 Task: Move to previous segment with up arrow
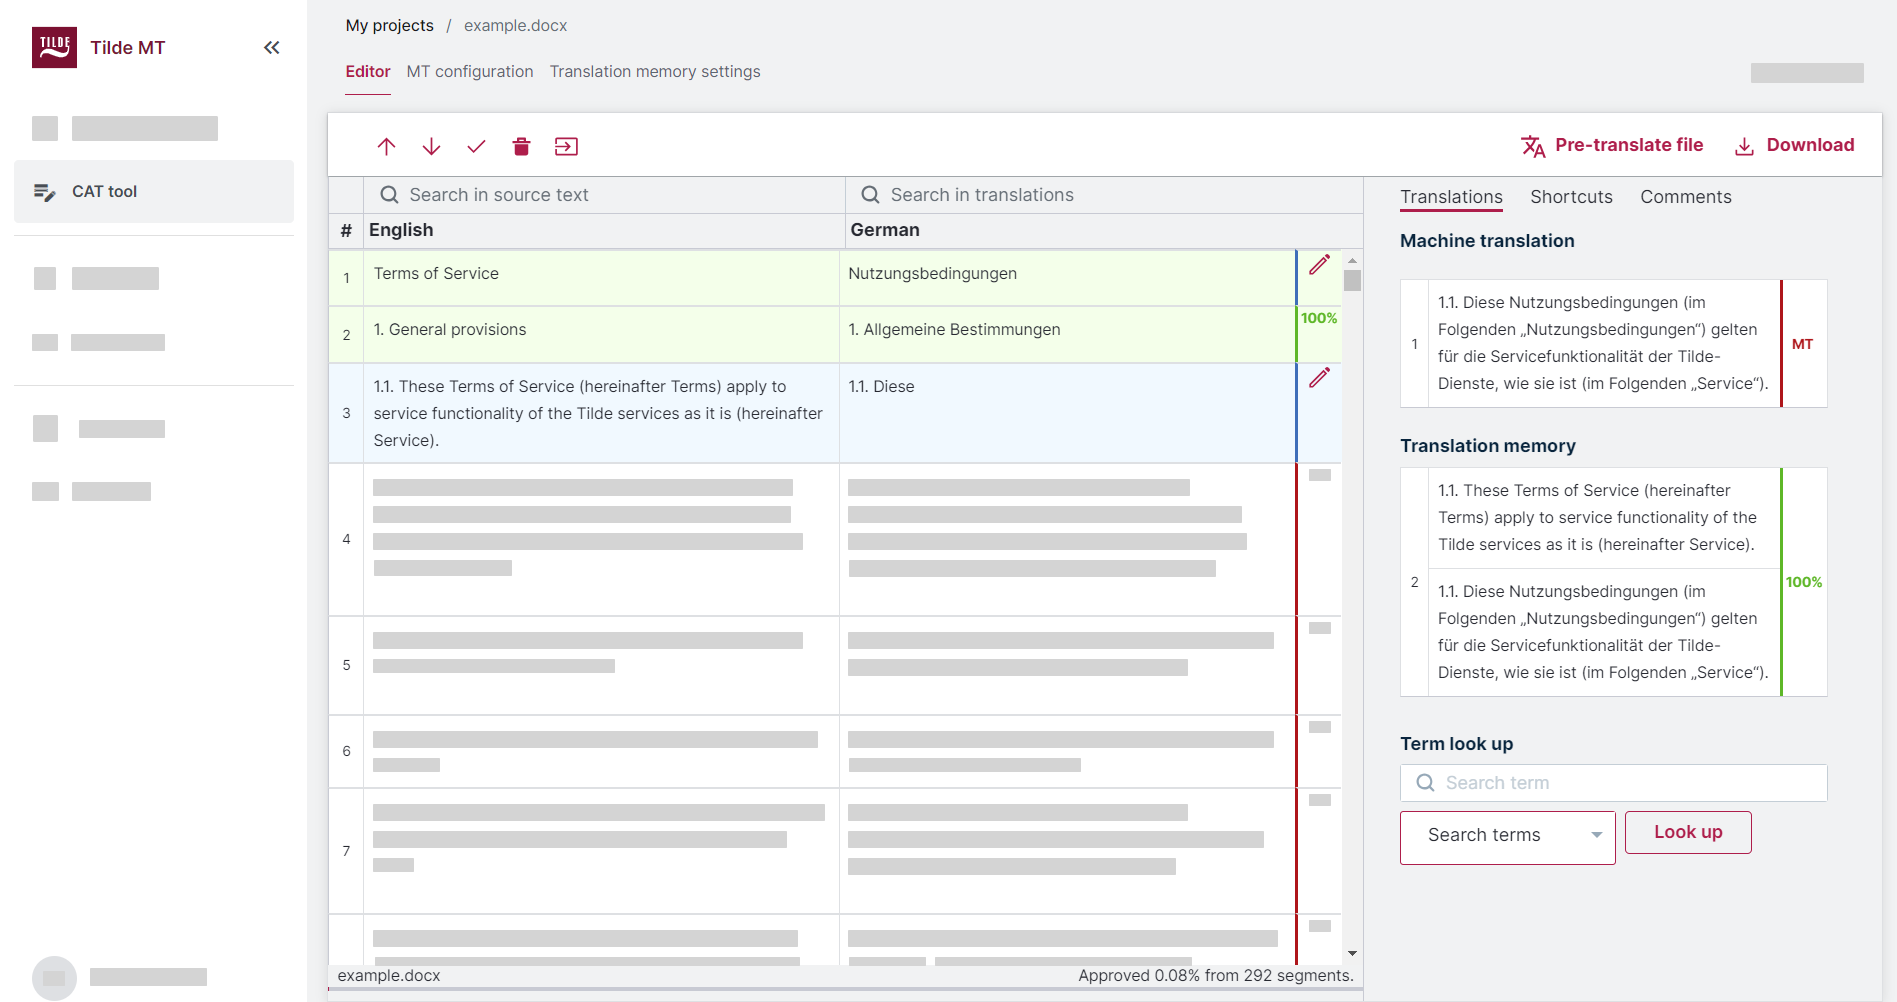tap(386, 146)
